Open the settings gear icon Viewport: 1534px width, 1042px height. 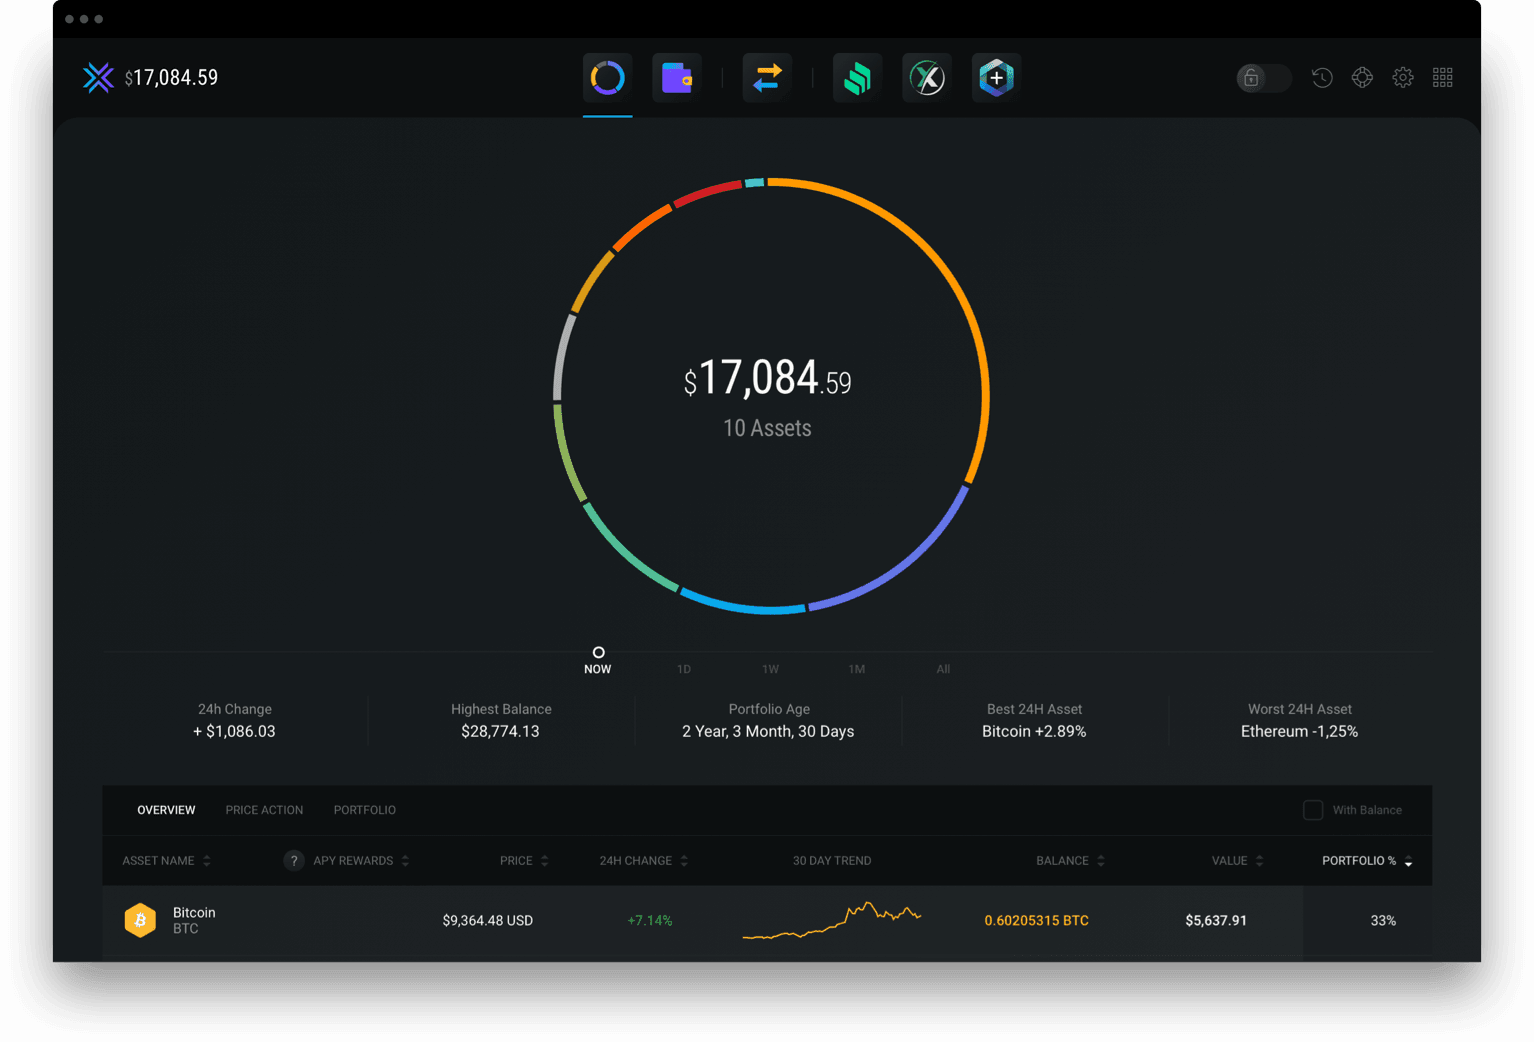[x=1403, y=77]
